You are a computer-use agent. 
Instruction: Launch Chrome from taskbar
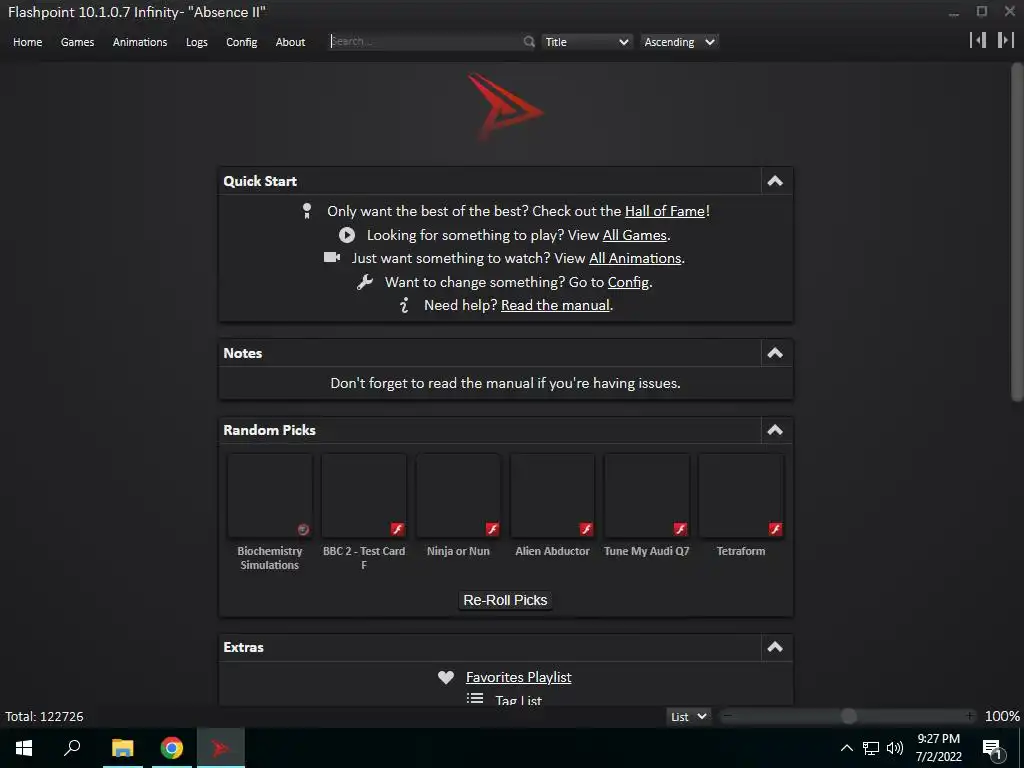tap(172, 748)
